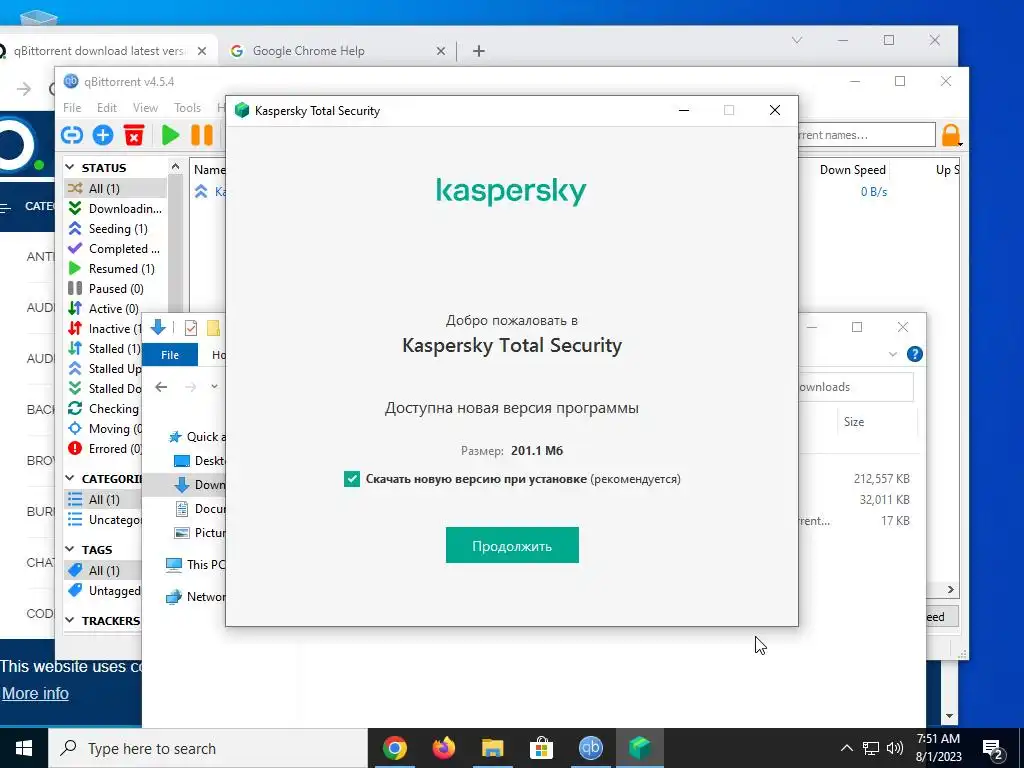The image size is (1024, 768).
Task: Select Uncategorized under CATEGORIES
Action: point(104,520)
